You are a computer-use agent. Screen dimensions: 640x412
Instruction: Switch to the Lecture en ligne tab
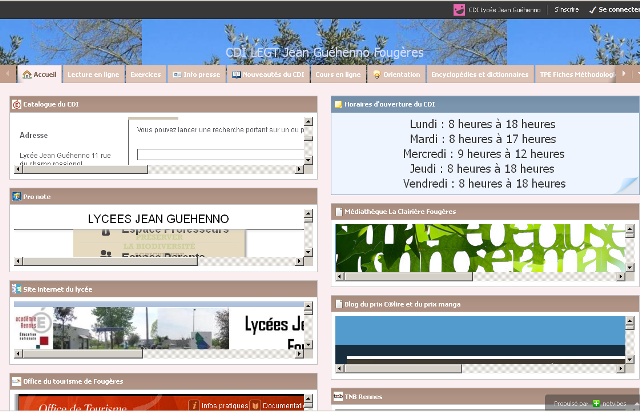[93, 74]
